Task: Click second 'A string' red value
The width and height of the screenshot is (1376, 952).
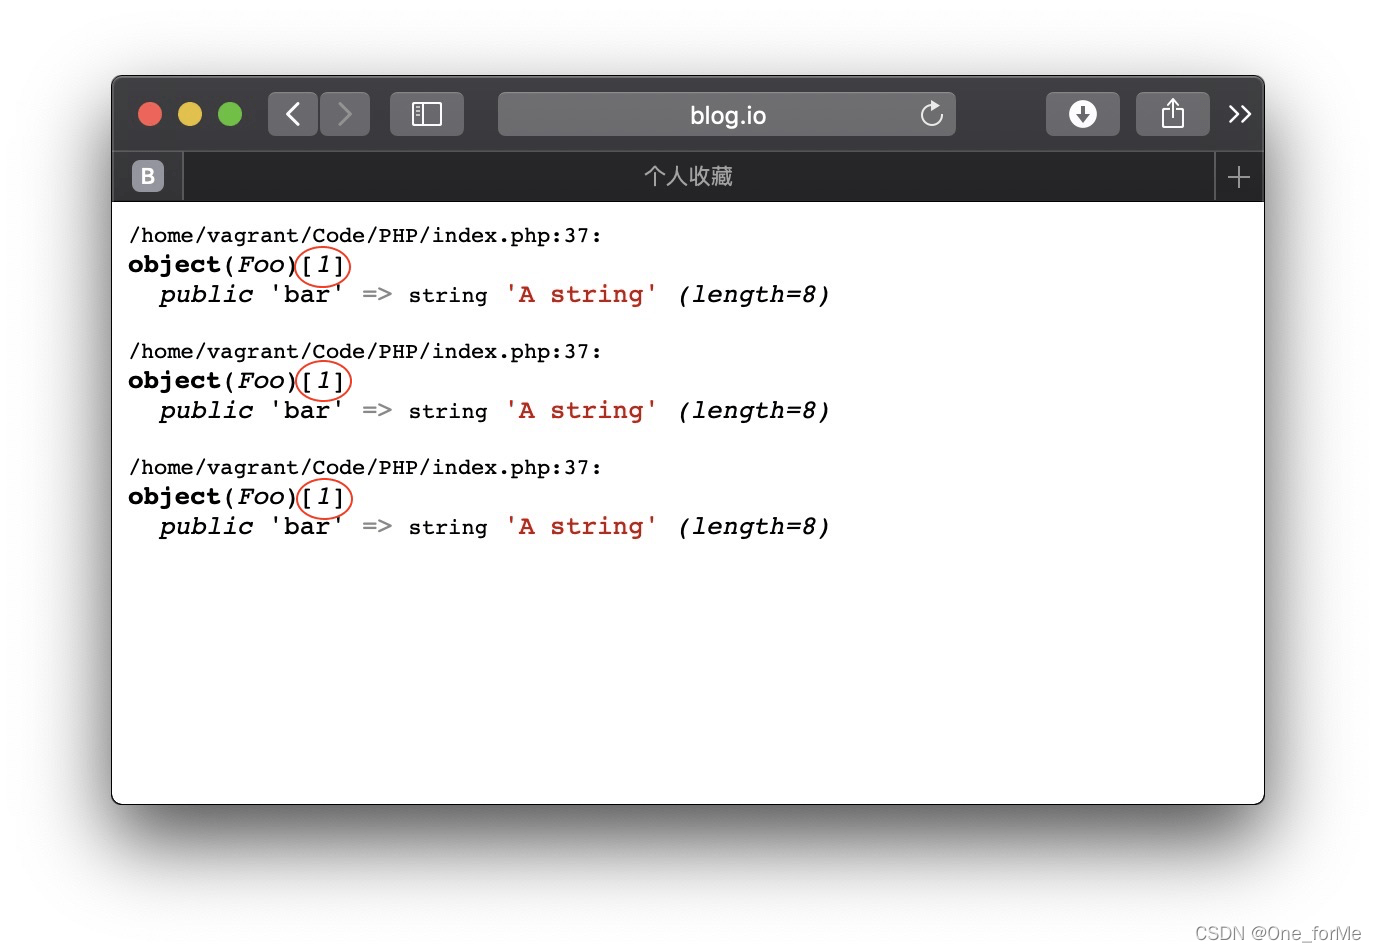Action: click(581, 410)
